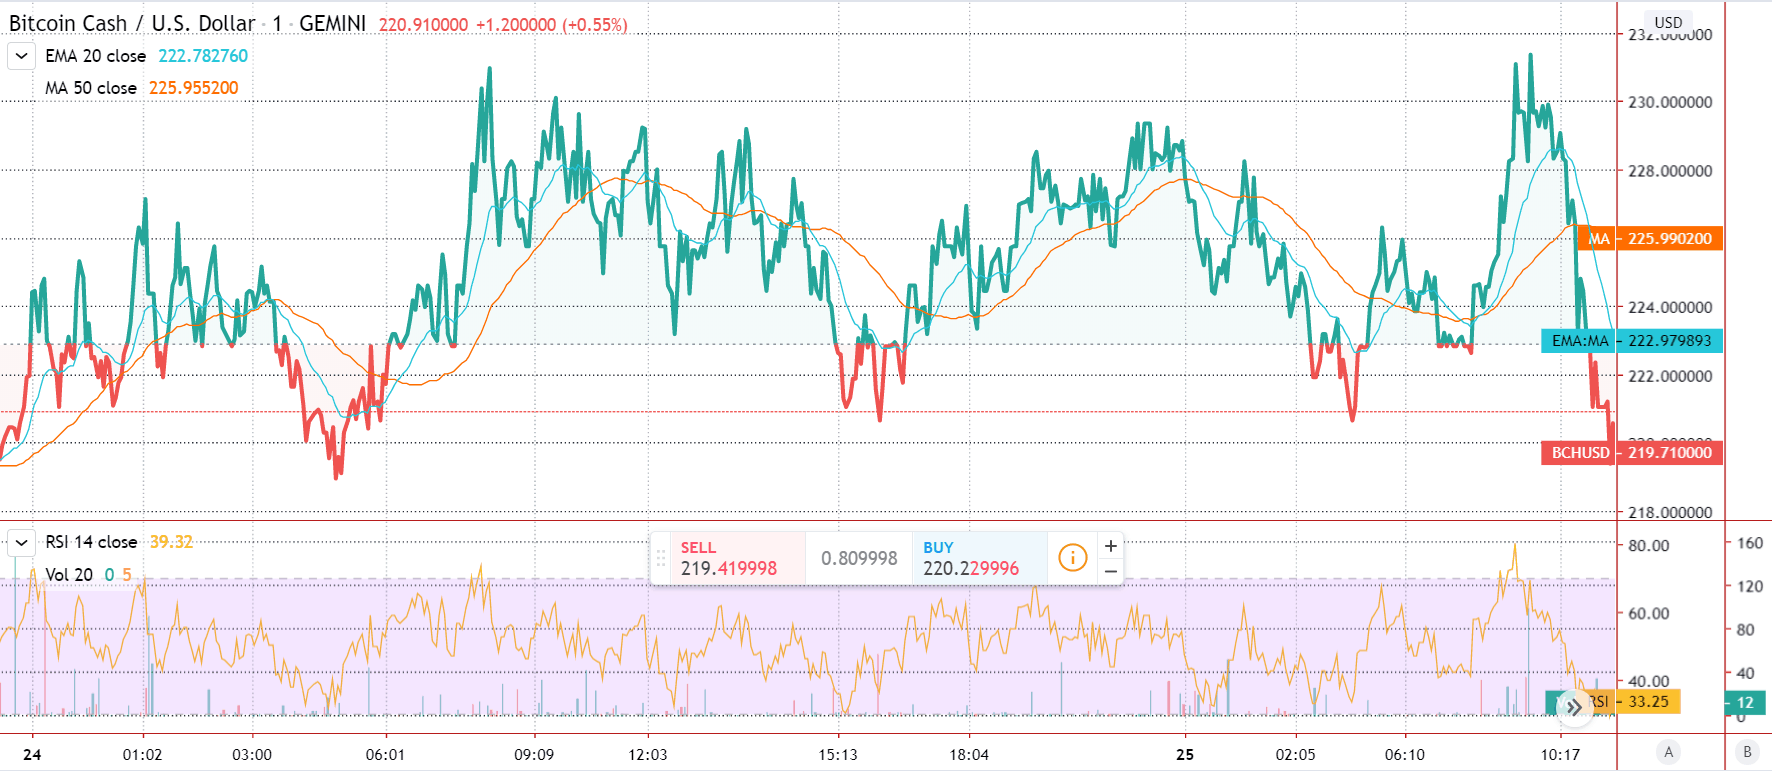The width and height of the screenshot is (1772, 771).
Task: Open the USD currency selector
Action: click(1668, 22)
